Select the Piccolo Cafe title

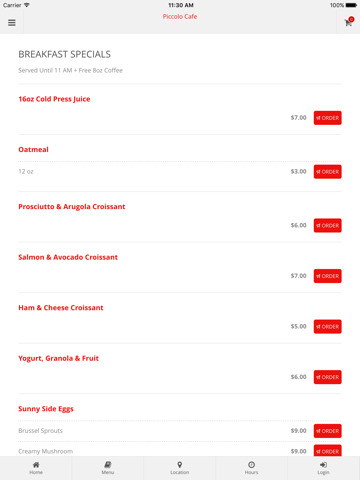click(x=180, y=16)
